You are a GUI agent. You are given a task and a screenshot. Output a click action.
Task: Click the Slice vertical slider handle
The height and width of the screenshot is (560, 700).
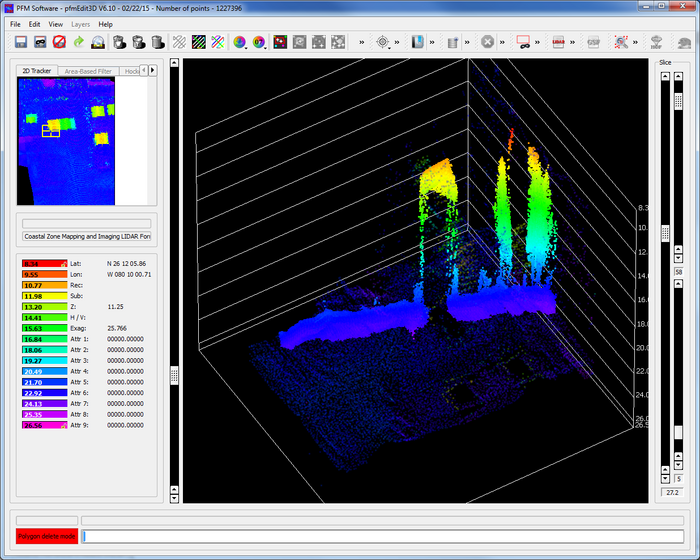pos(665,233)
